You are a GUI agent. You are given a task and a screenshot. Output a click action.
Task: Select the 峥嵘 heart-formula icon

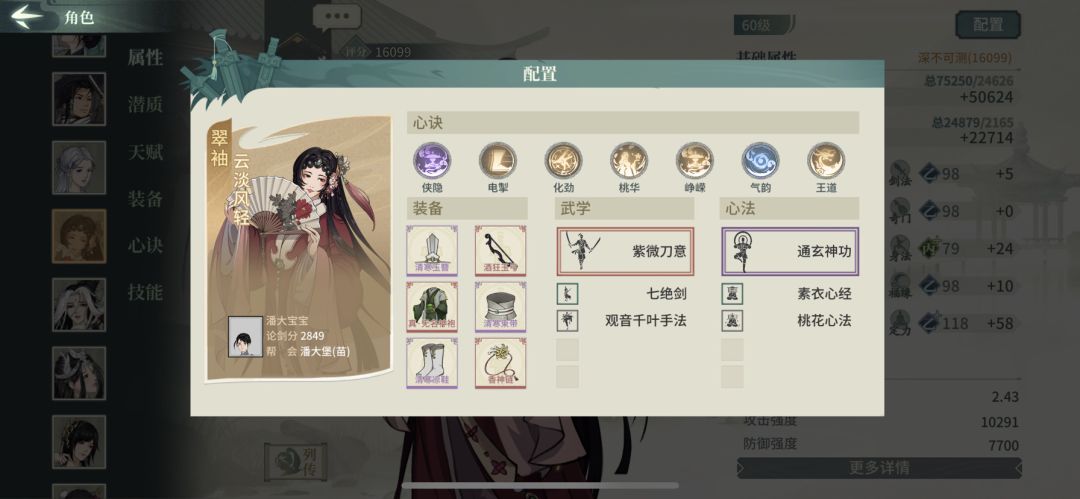[x=694, y=161]
